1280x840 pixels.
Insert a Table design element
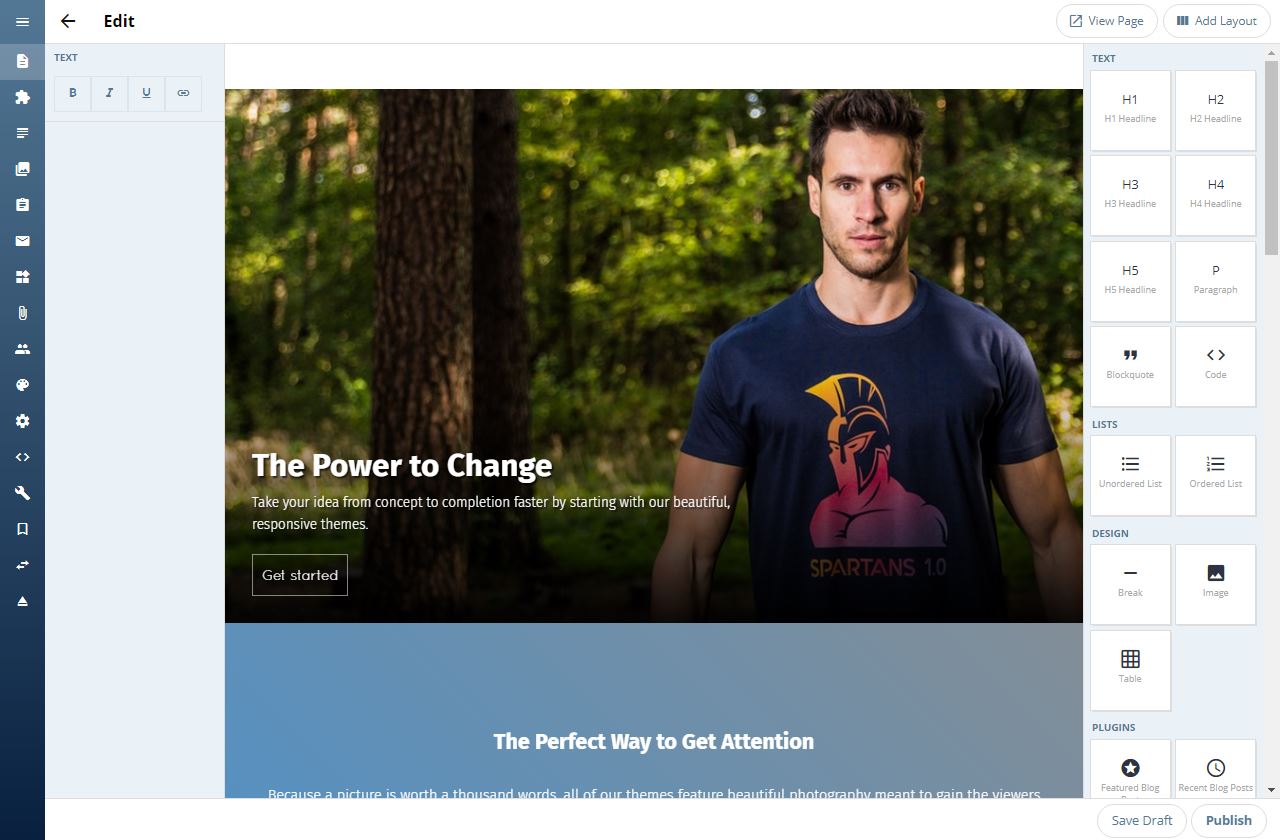tap(1130, 670)
